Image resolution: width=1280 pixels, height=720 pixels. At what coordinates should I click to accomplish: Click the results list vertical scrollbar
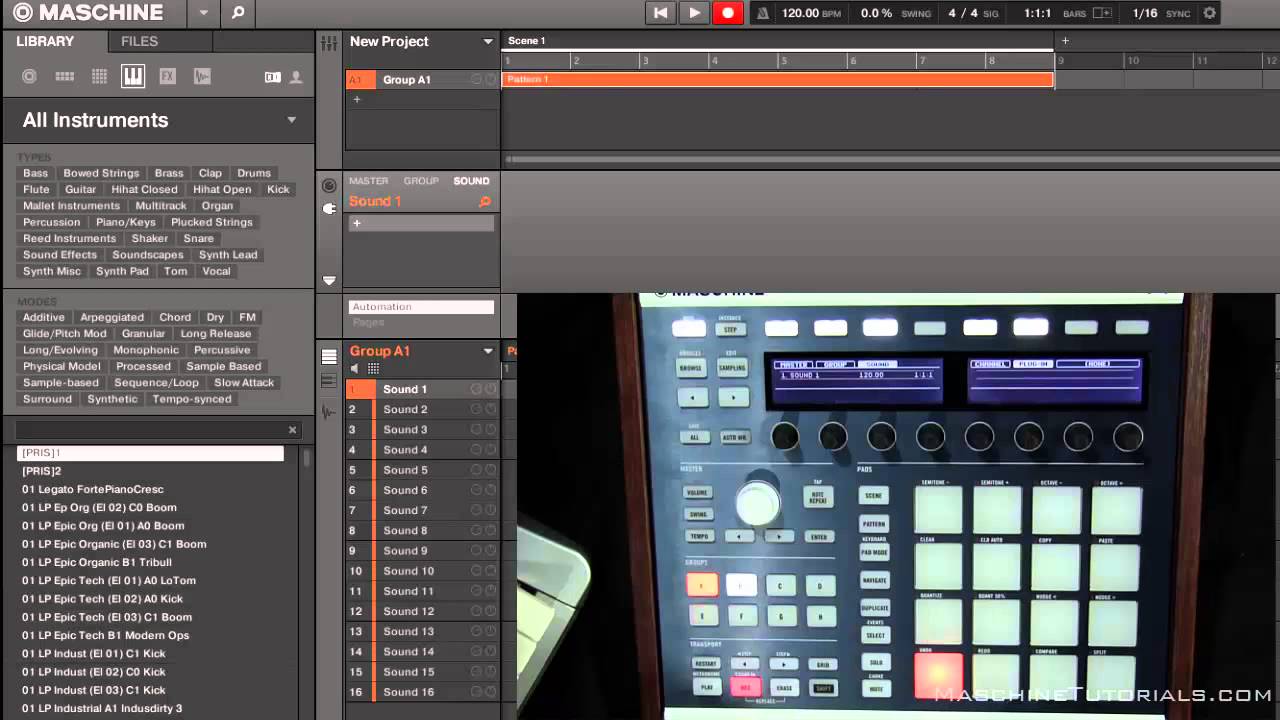click(306, 460)
